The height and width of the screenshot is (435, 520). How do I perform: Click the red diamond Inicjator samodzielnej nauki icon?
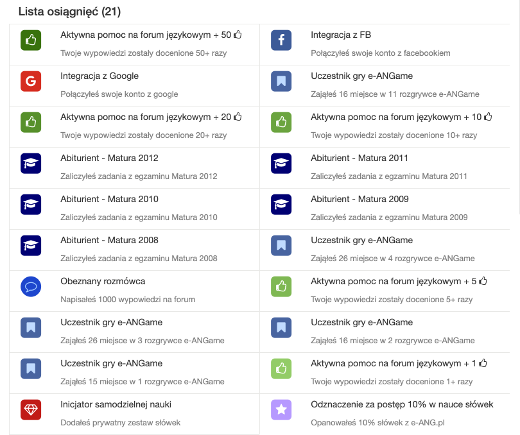31,410
